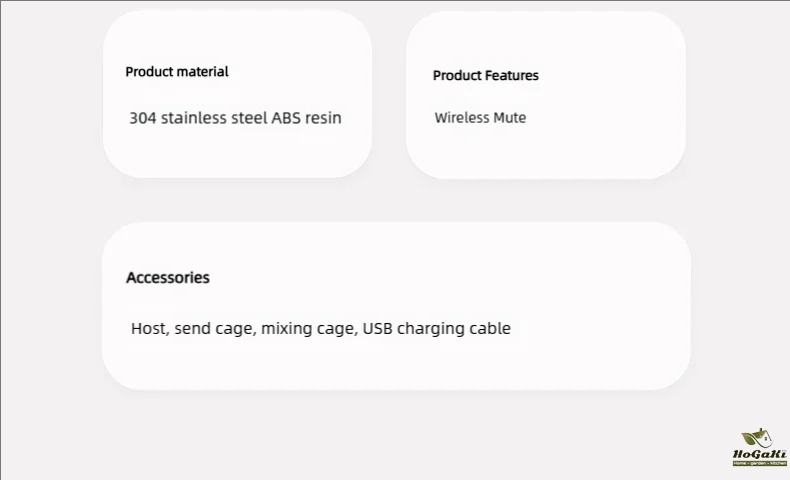Select the Accessories heading

[168, 278]
